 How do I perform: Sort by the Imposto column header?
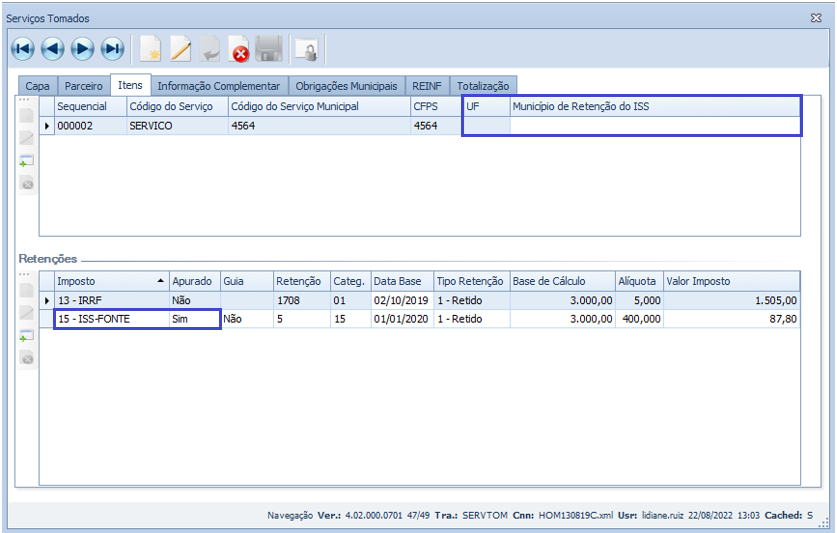(105, 281)
